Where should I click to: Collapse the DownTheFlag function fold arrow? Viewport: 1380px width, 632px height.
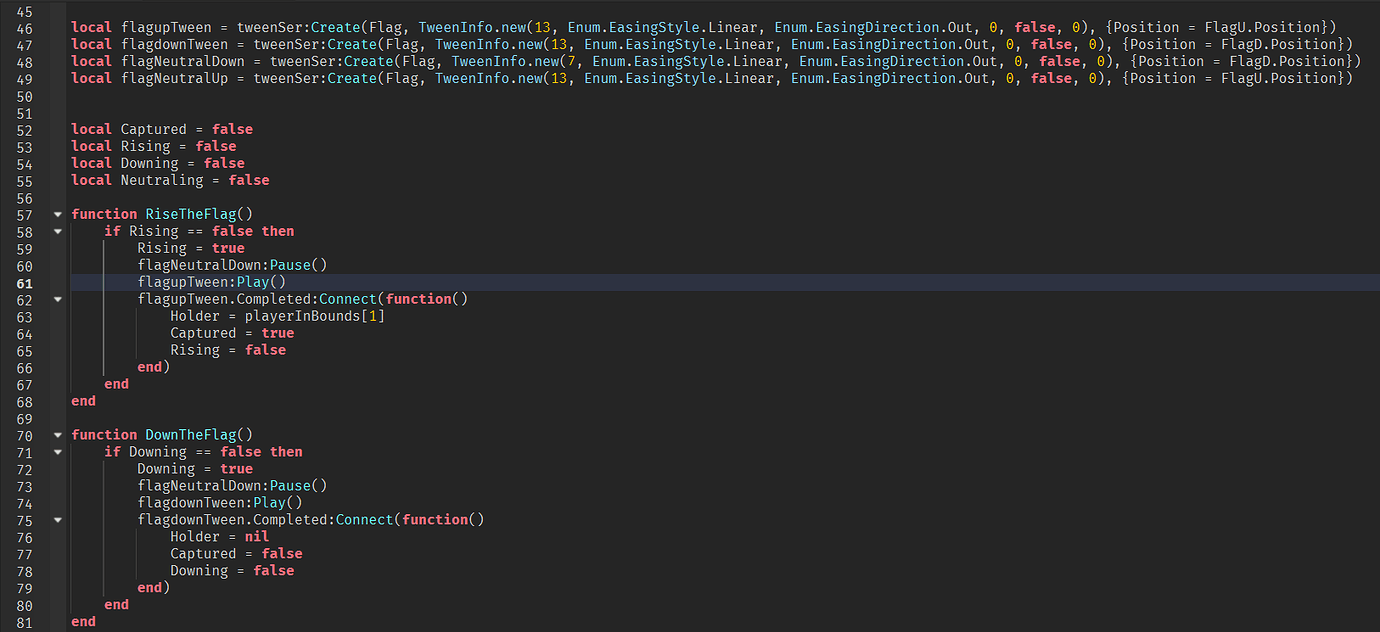57,435
